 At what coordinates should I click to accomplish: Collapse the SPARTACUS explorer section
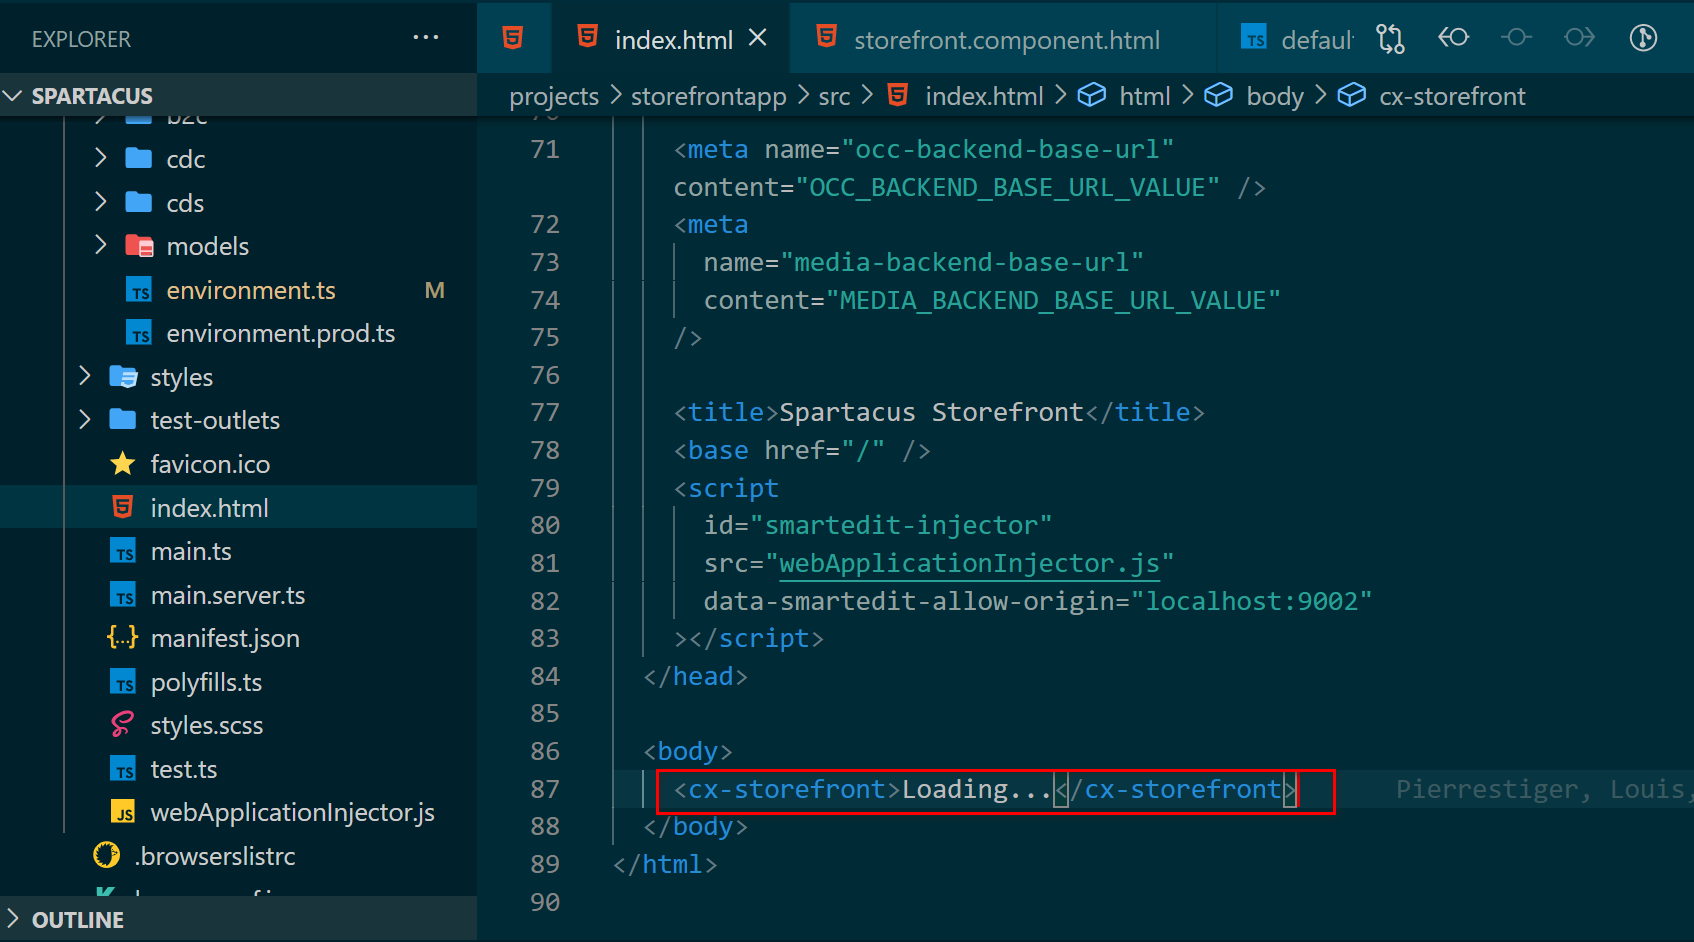tap(13, 96)
